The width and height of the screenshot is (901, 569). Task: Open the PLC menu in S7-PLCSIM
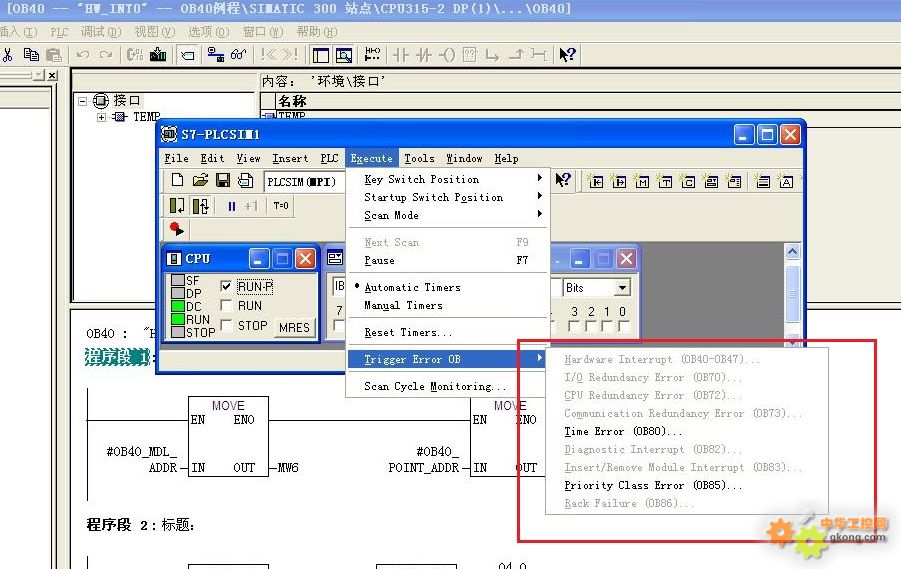coord(329,159)
